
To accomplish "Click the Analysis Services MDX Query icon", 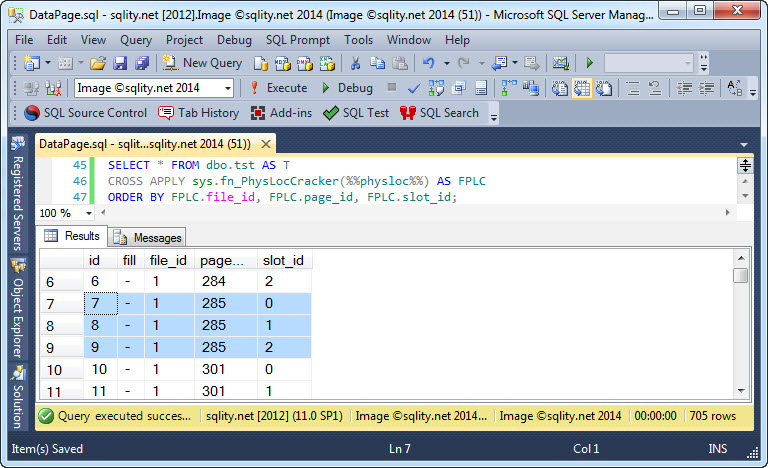I will pos(283,63).
